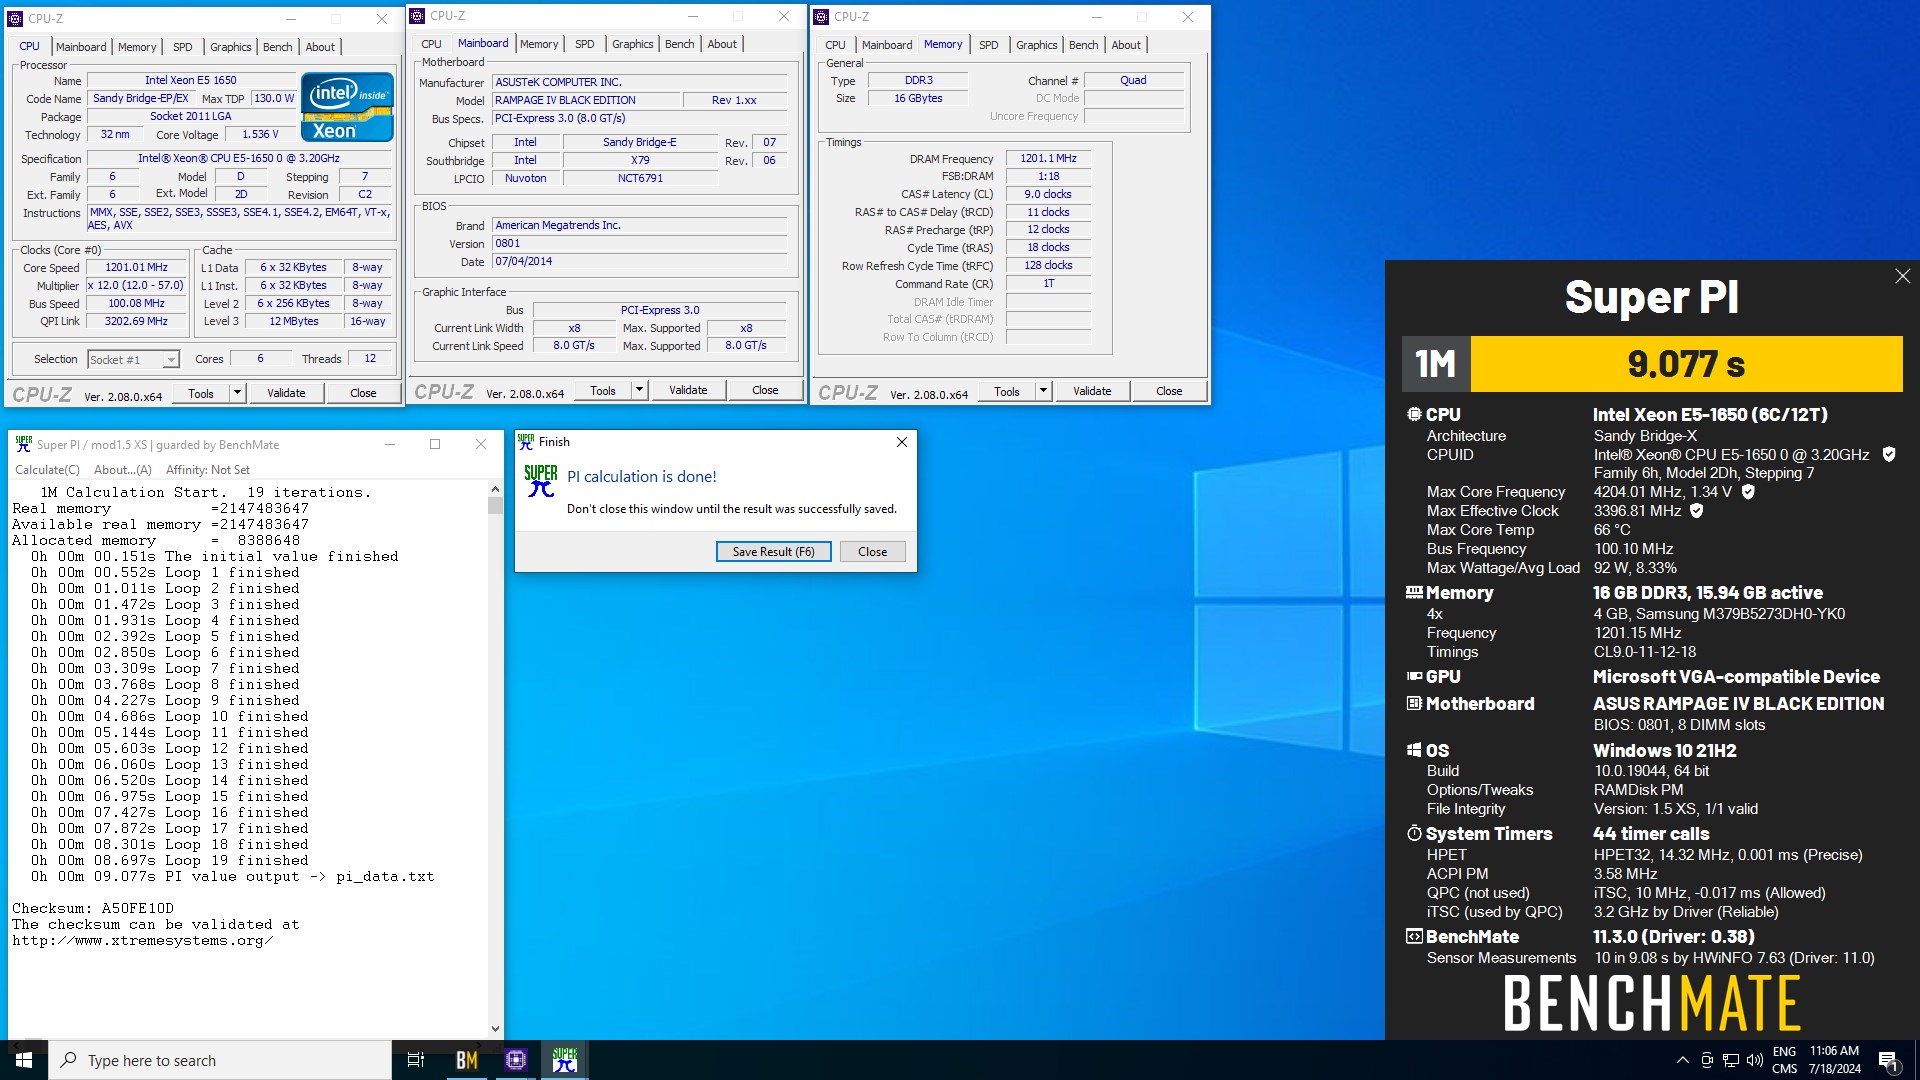The width and height of the screenshot is (1920, 1080).
Task: Open the network tray icon
Action: [x=1731, y=1060]
